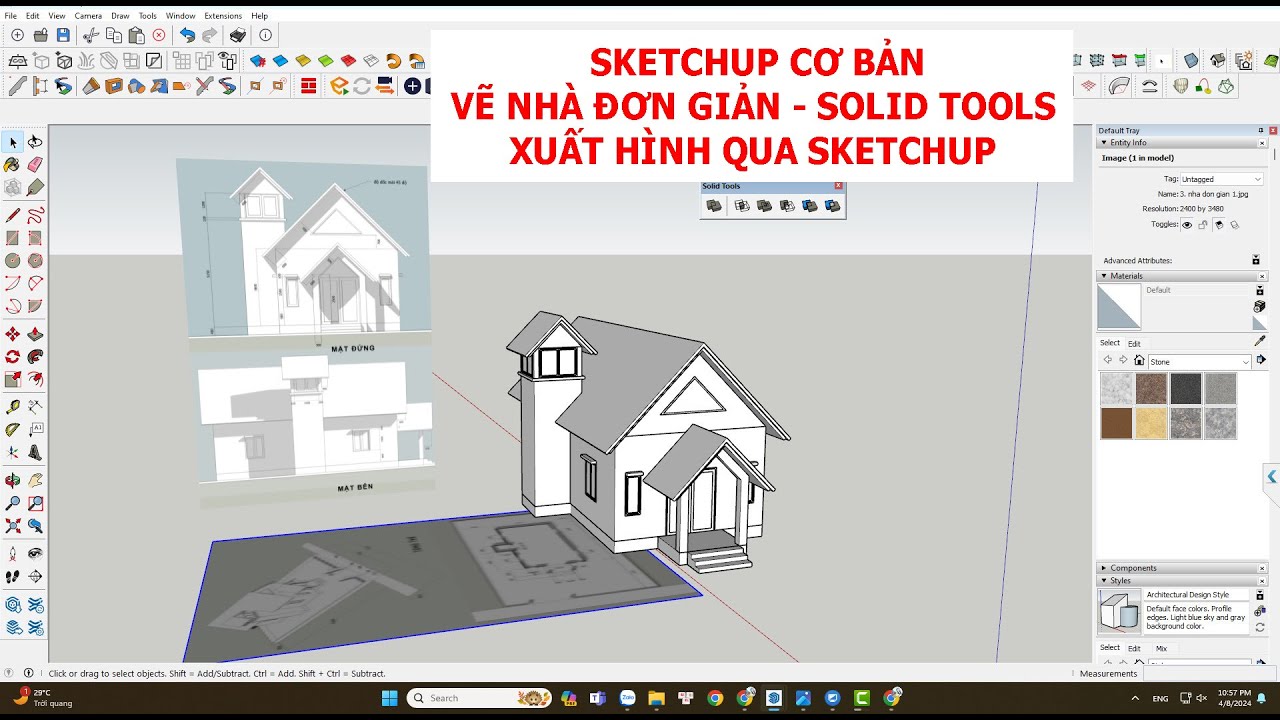Select the brown solid material swatch

[x=1116, y=423]
